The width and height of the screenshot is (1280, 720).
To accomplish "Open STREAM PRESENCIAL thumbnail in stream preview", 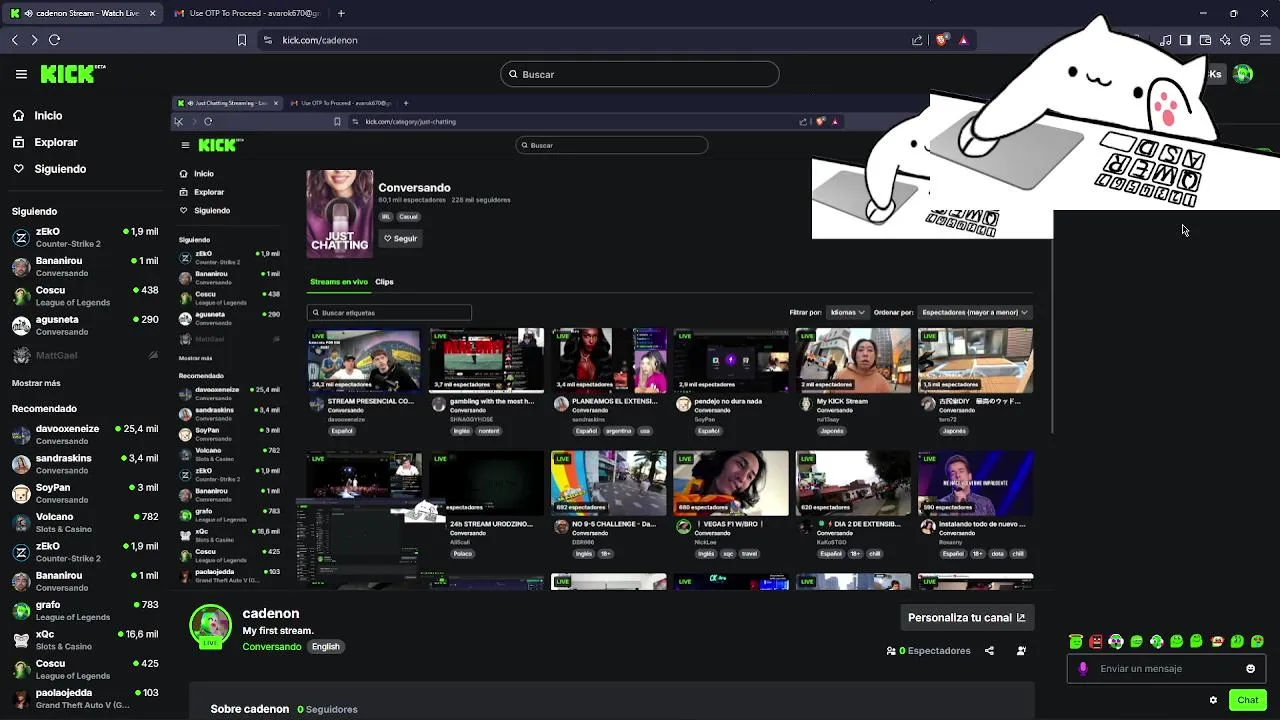I will [364, 360].
